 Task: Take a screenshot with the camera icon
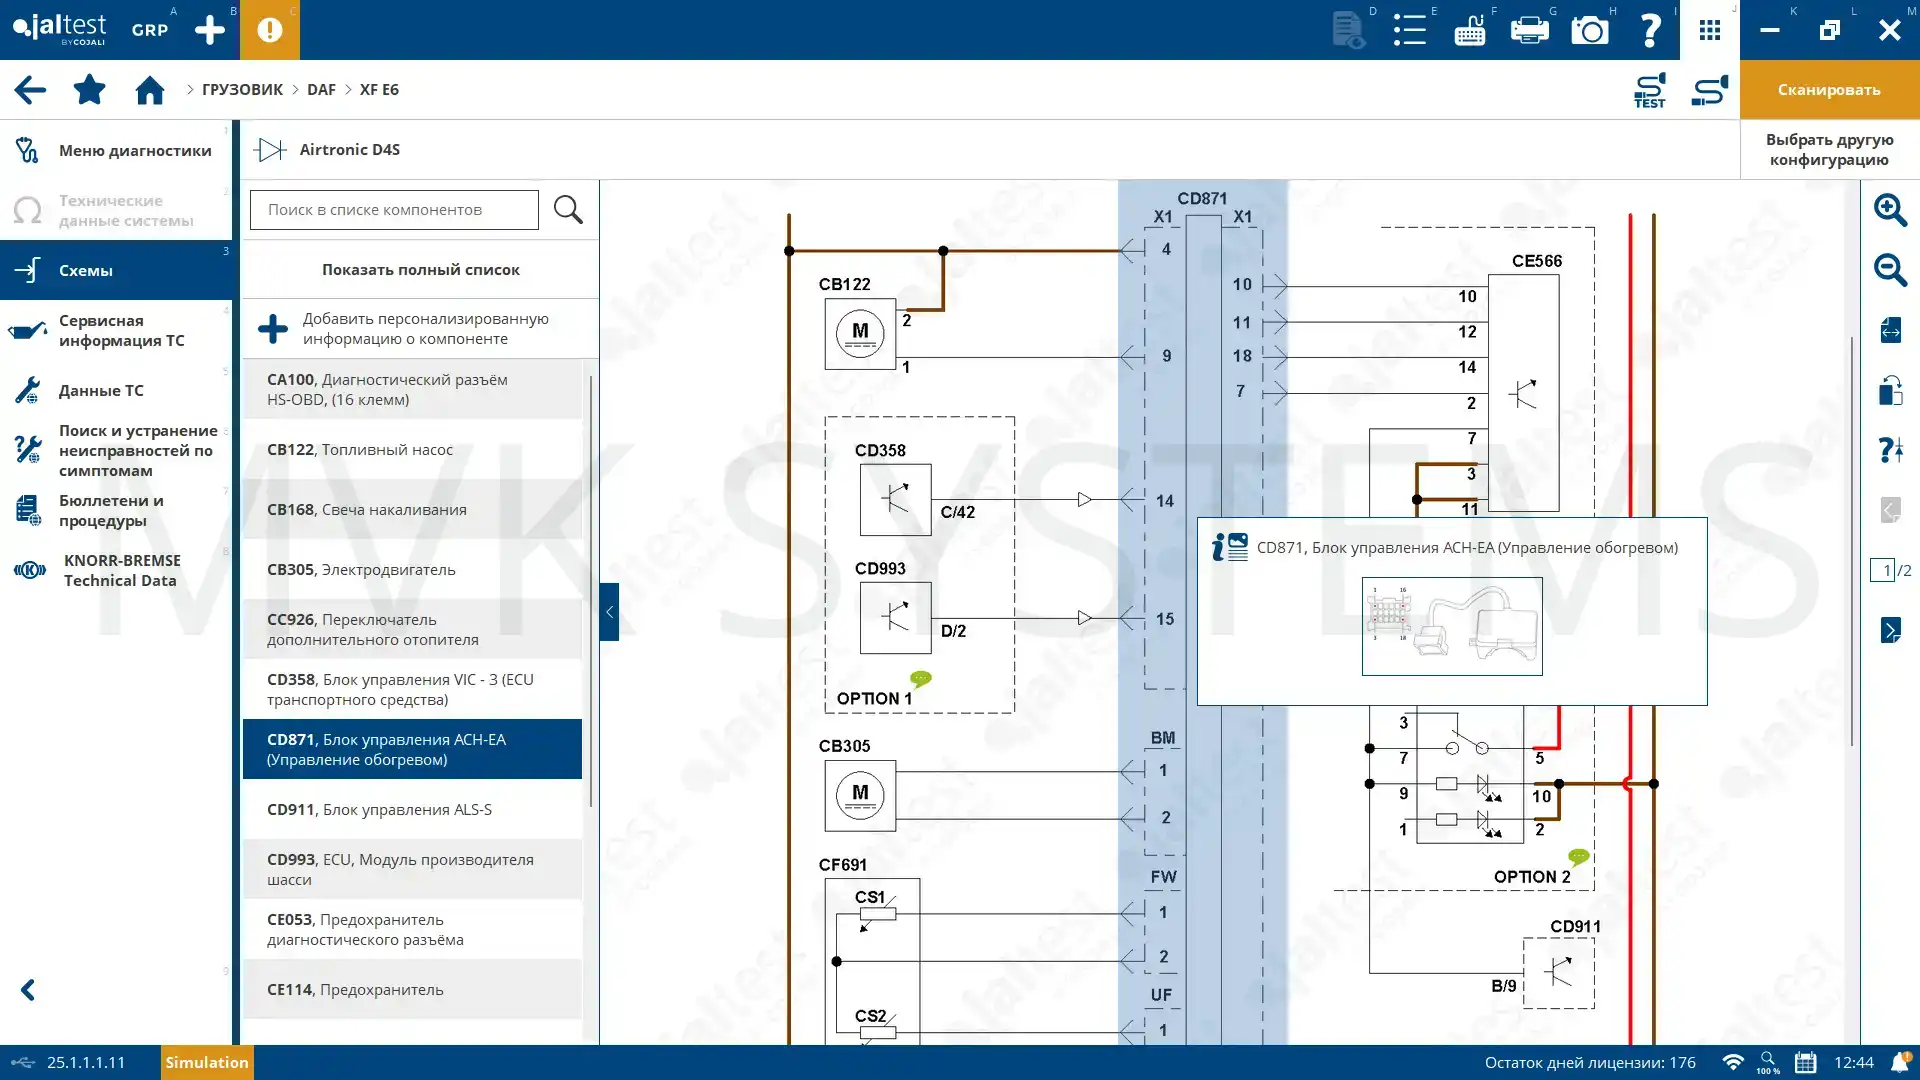1590,30
